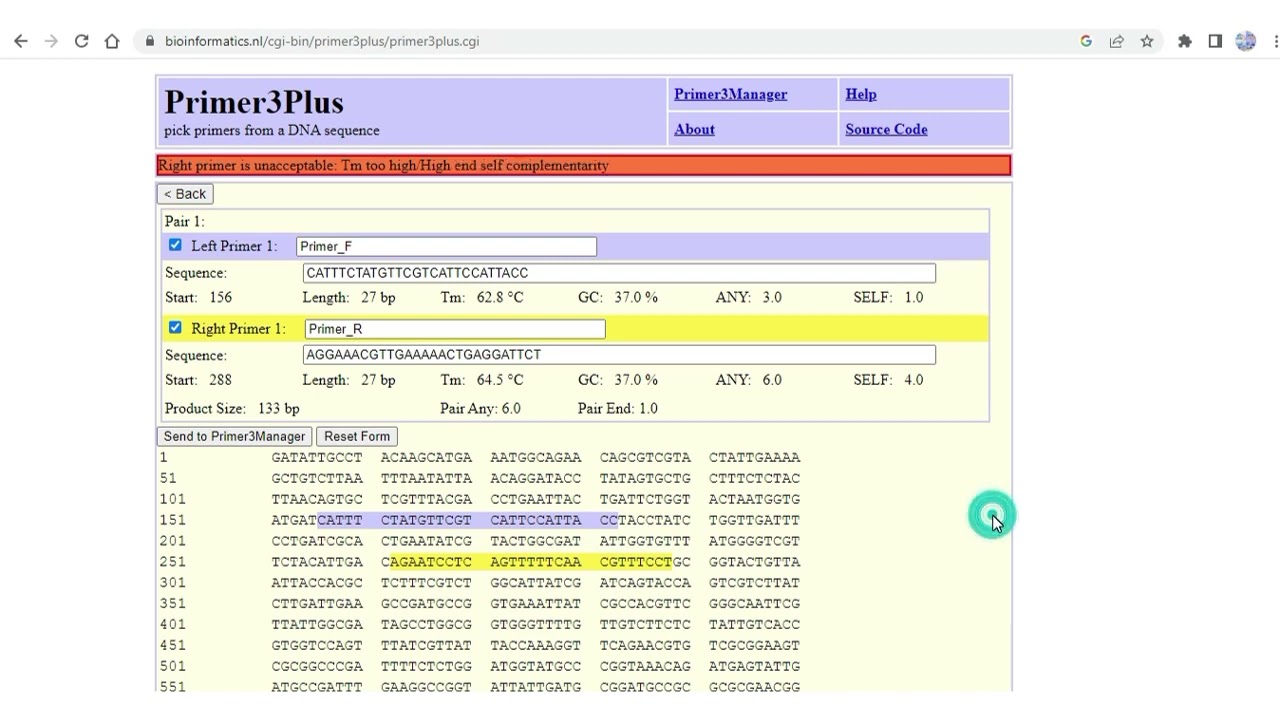Viewport: 1280px width, 720px height.
Task: Click the 'Pair 1:' label
Action: [x=184, y=221]
